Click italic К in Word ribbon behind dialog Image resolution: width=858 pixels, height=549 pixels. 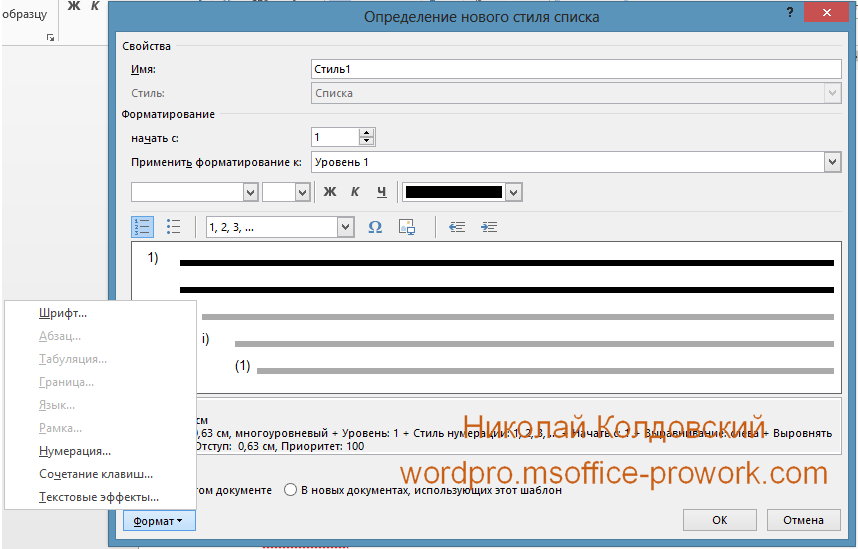pos(95,6)
